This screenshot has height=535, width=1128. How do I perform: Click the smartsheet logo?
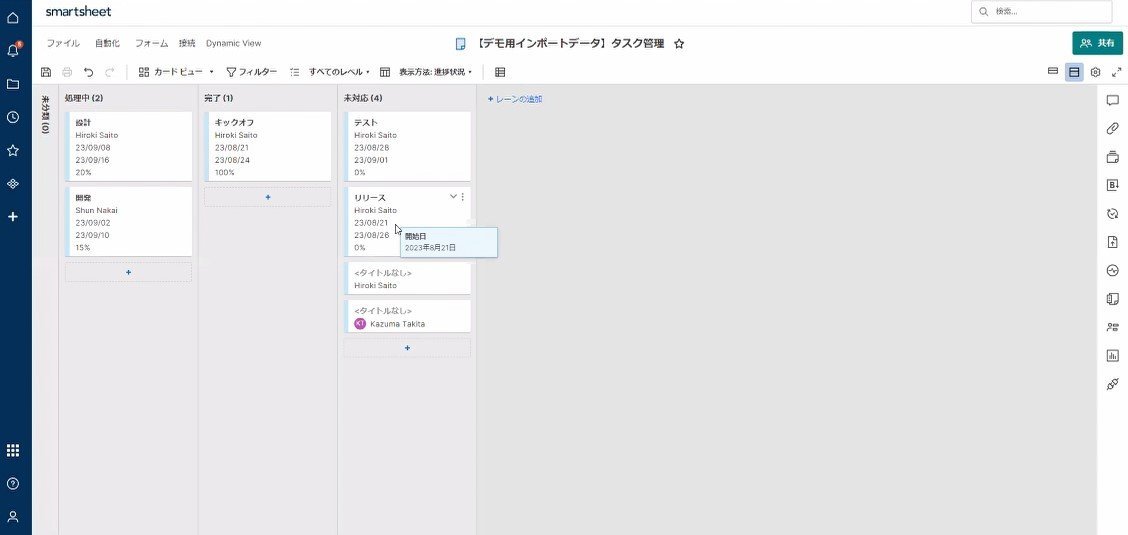(x=78, y=12)
